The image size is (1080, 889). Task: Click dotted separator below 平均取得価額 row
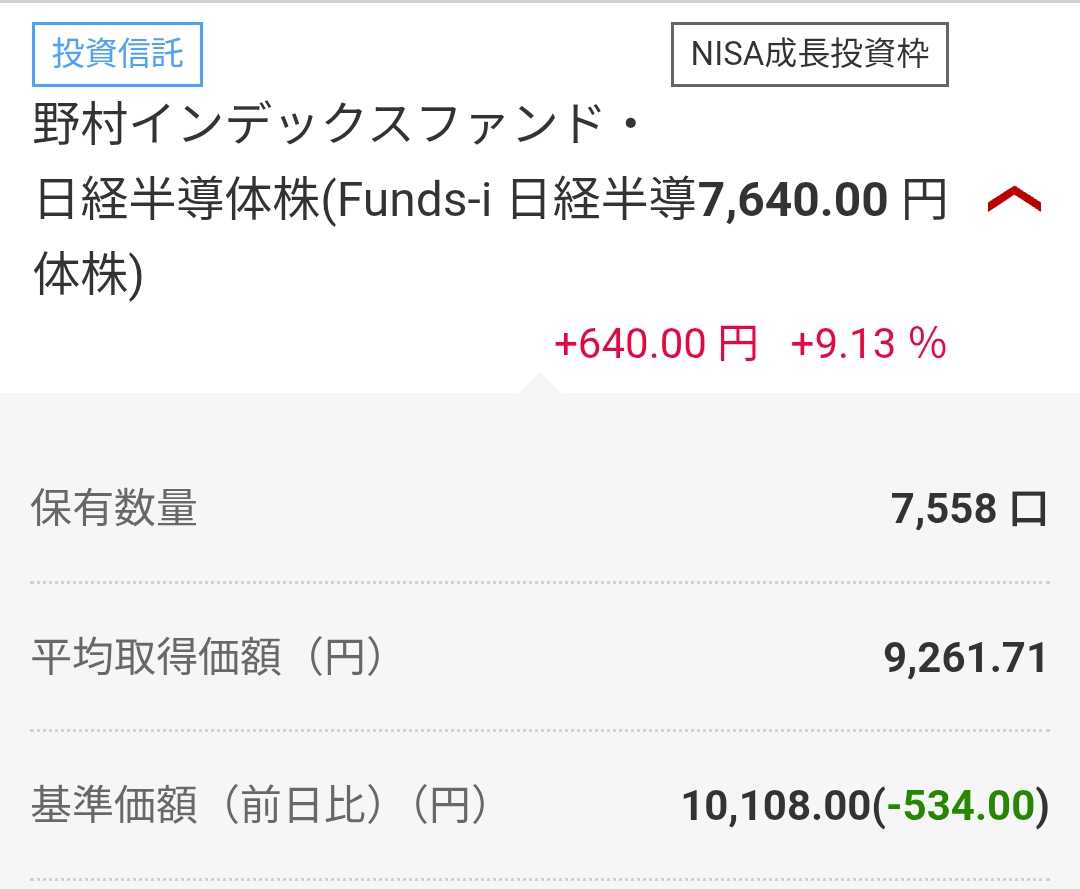540,731
